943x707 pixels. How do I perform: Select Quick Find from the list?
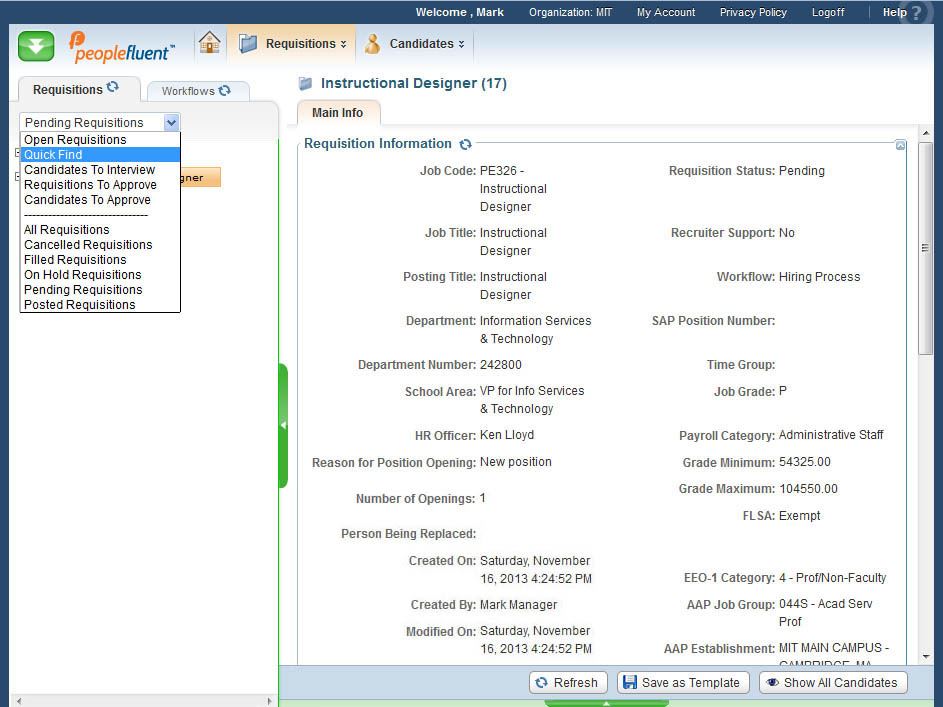click(54, 155)
